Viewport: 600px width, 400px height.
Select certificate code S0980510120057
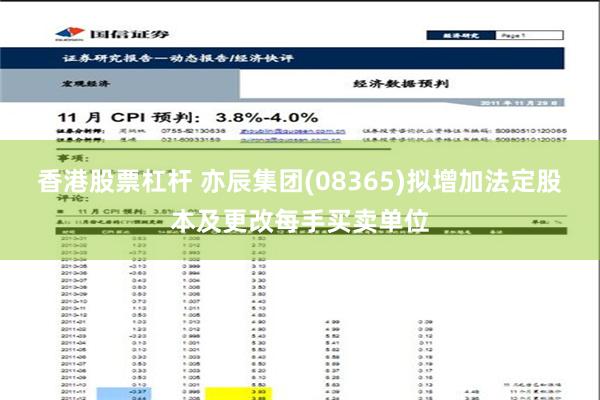click(x=531, y=140)
